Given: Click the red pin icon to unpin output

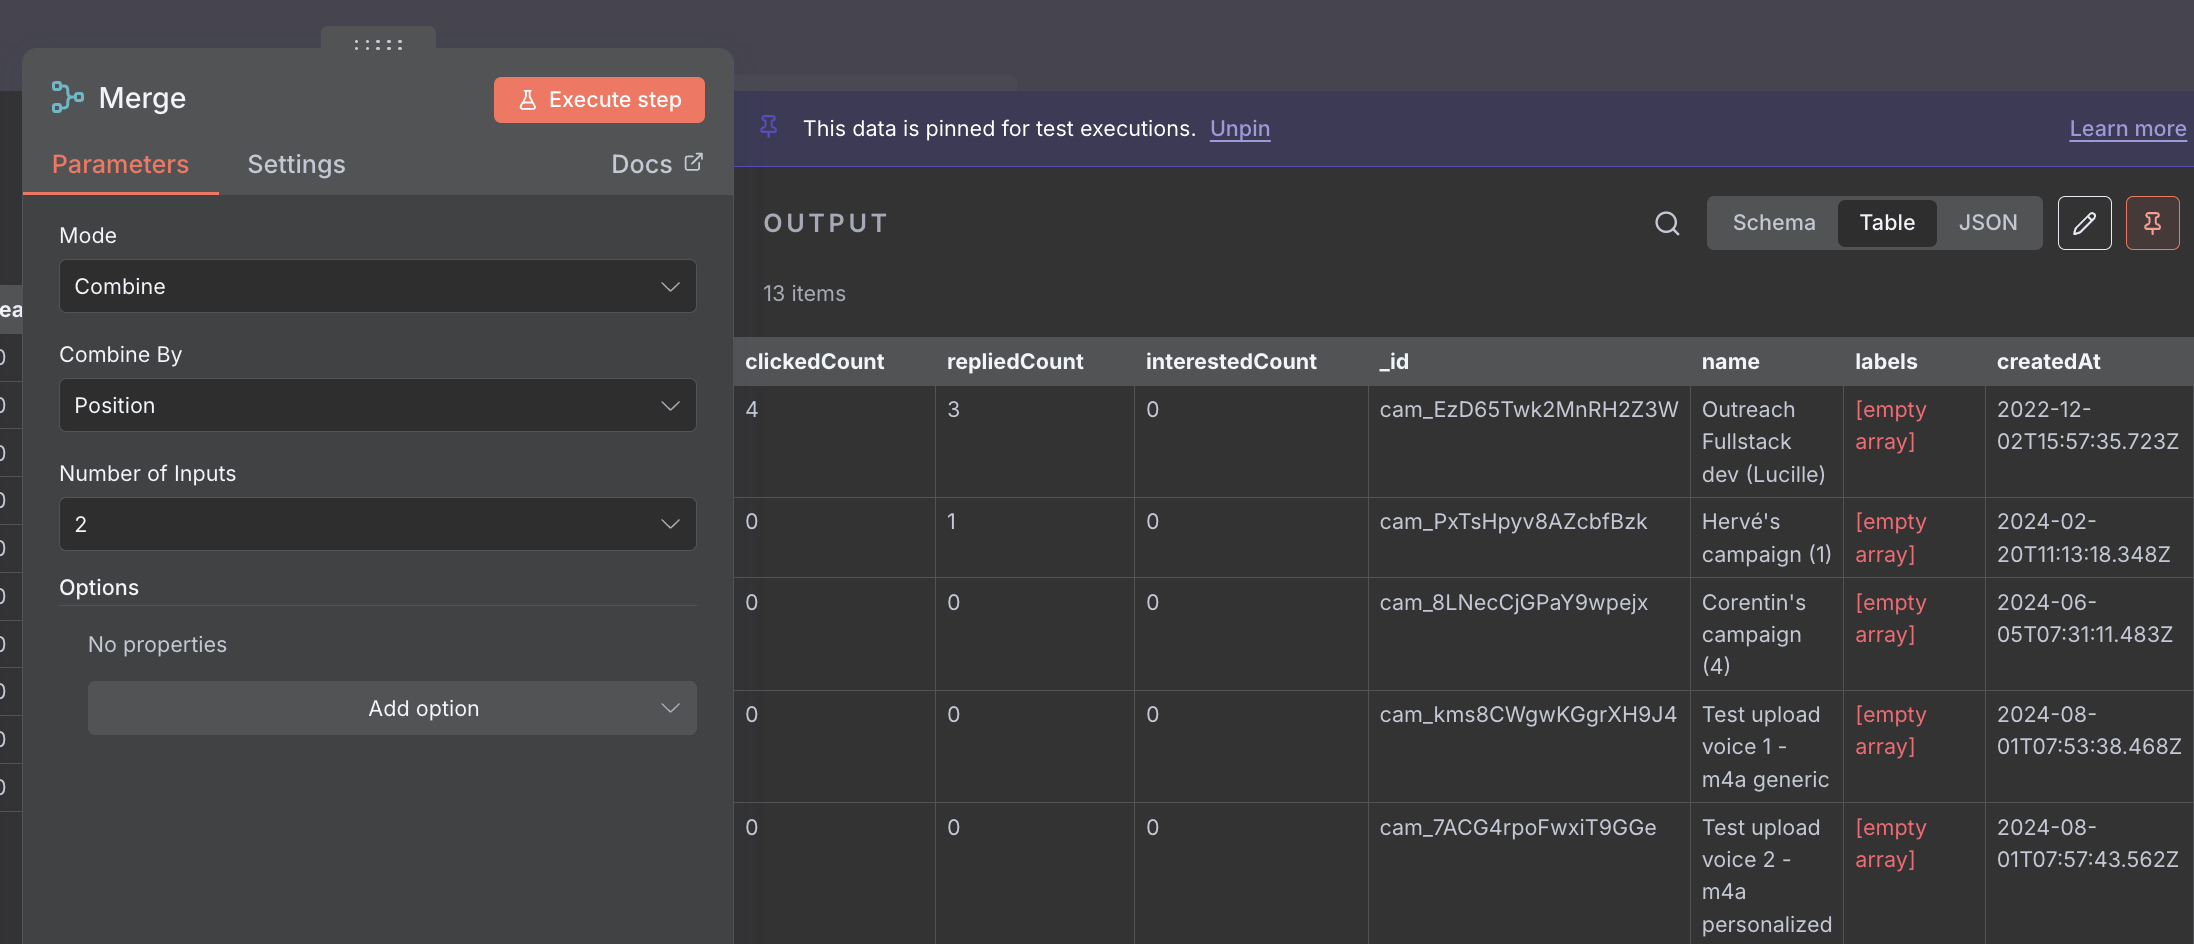Looking at the screenshot, I should 2152,223.
